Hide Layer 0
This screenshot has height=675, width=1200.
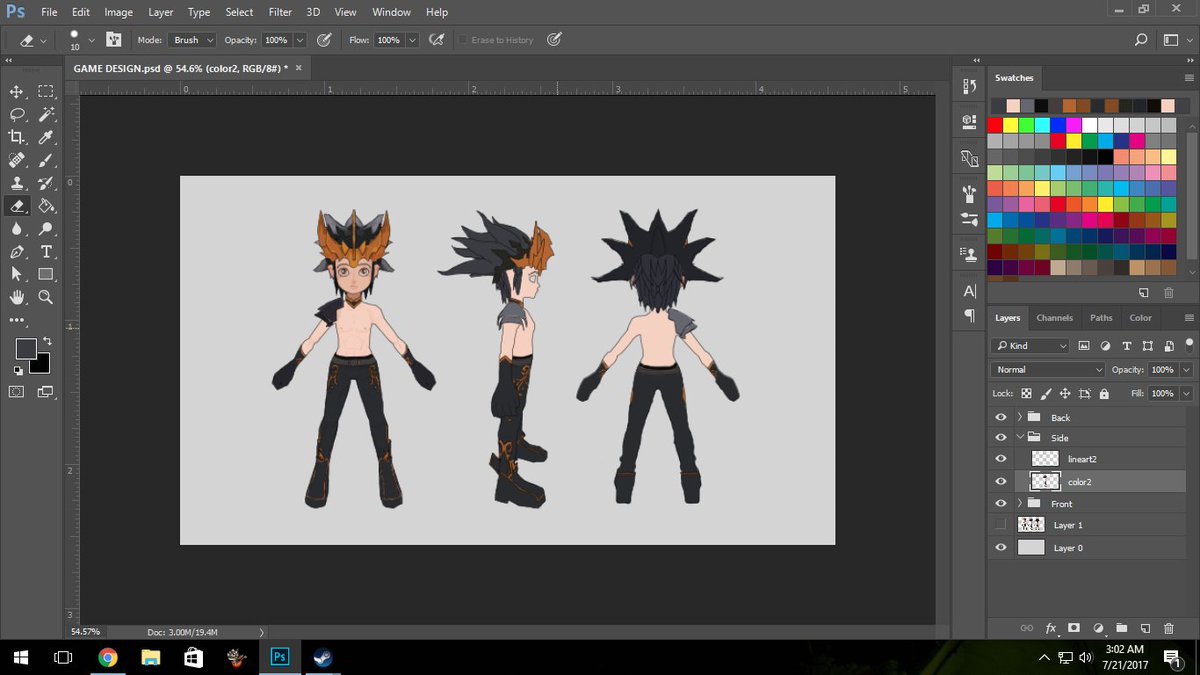coord(1001,547)
